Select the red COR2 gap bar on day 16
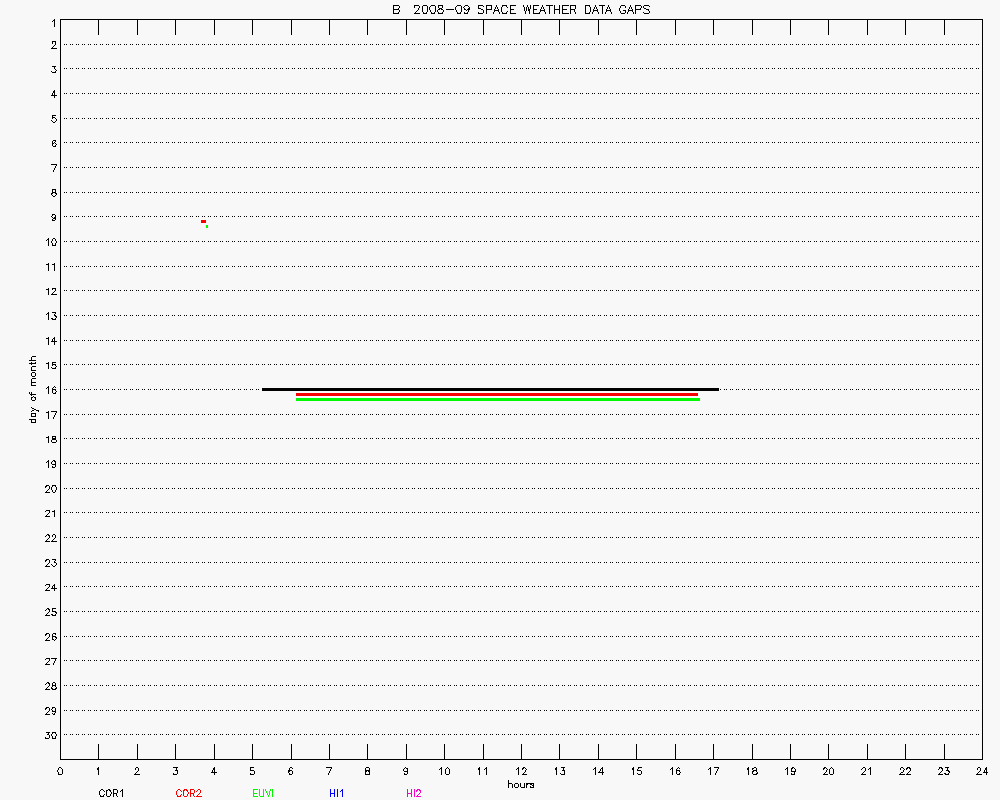 [x=497, y=394]
